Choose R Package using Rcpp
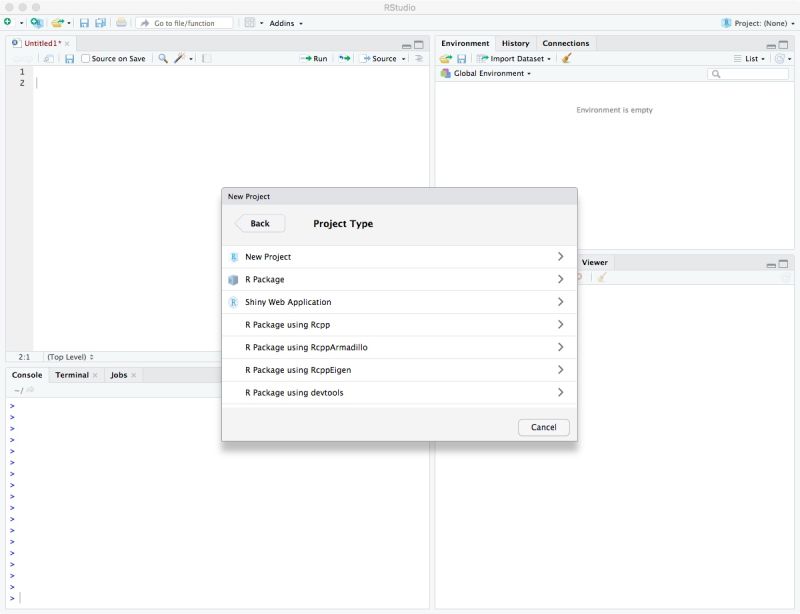Image resolution: width=800 pixels, height=614 pixels. pyautogui.click(x=399, y=325)
